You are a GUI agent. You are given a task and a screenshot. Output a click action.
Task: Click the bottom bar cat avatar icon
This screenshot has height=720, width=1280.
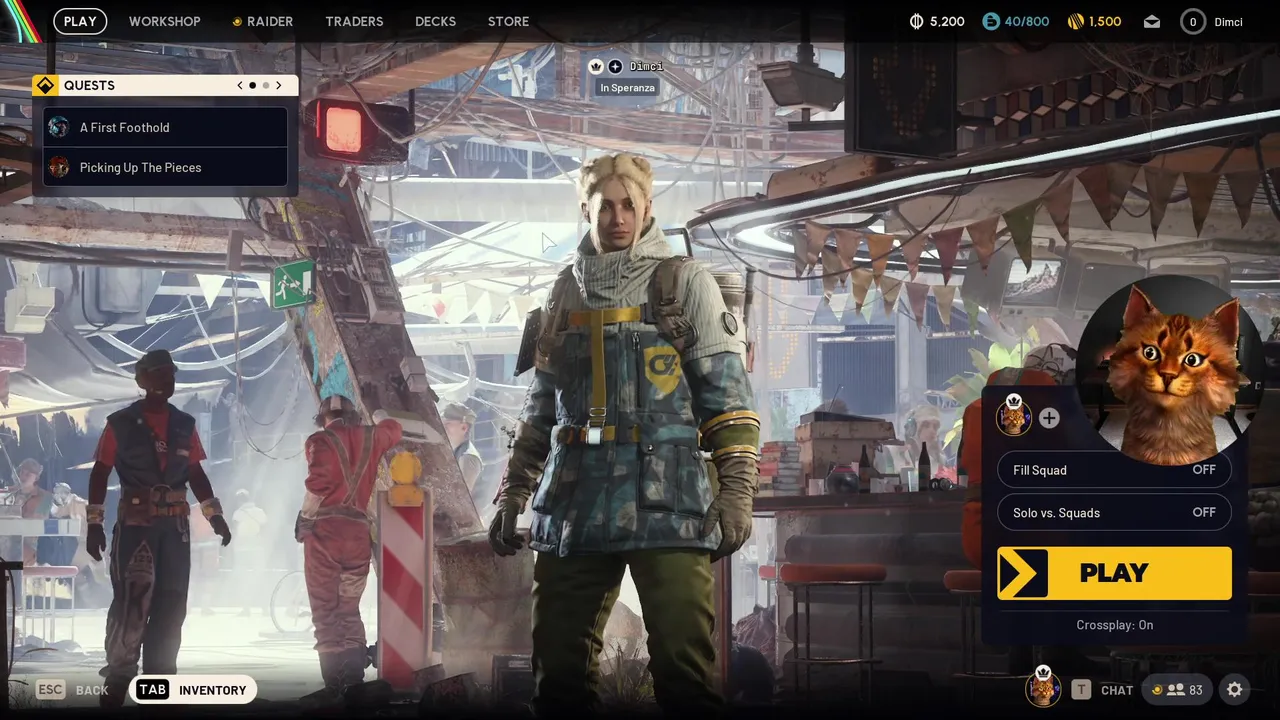pyautogui.click(x=1043, y=687)
